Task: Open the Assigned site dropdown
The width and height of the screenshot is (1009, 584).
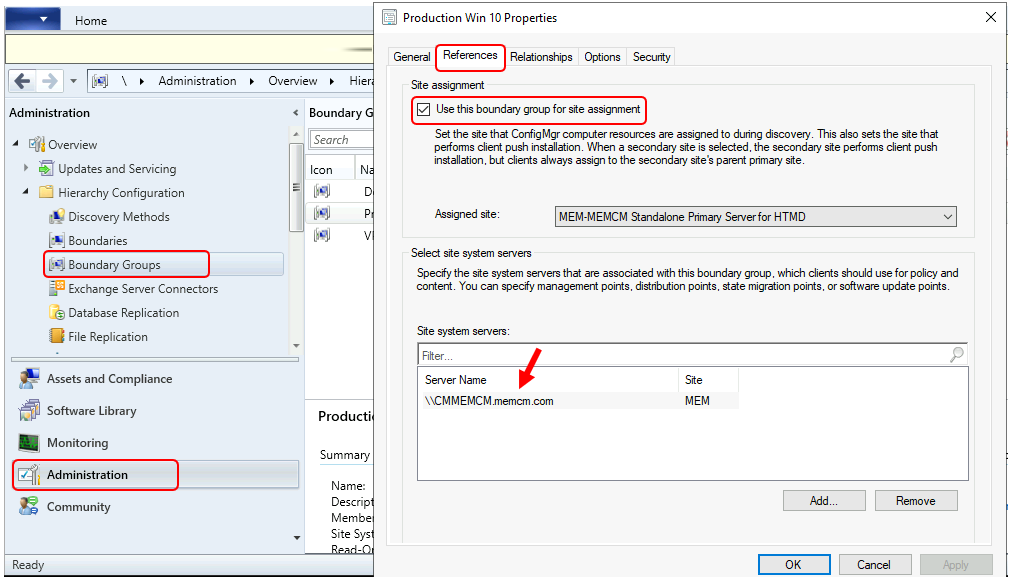Action: (755, 217)
